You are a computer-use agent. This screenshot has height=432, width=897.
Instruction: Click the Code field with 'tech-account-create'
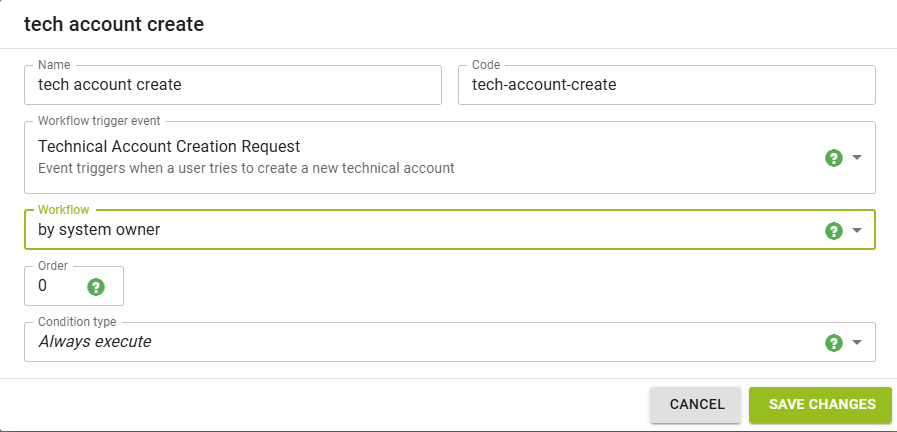[666, 85]
